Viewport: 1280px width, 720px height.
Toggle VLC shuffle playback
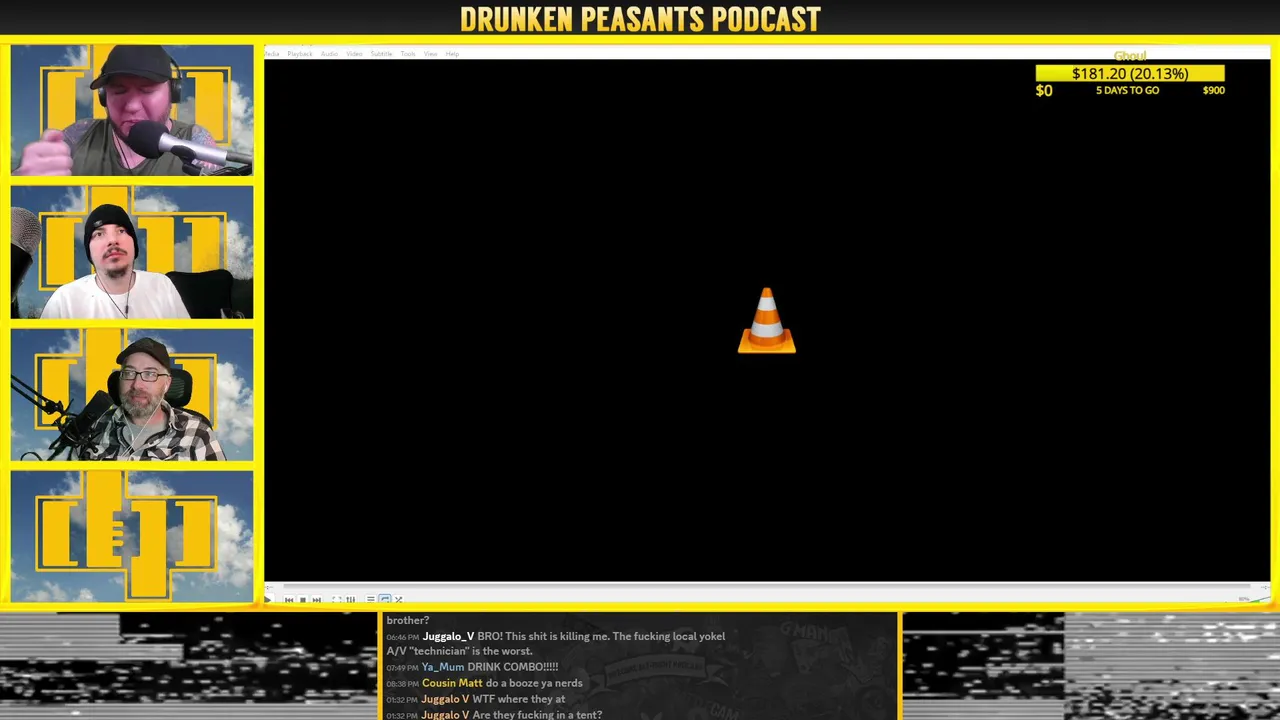(398, 600)
